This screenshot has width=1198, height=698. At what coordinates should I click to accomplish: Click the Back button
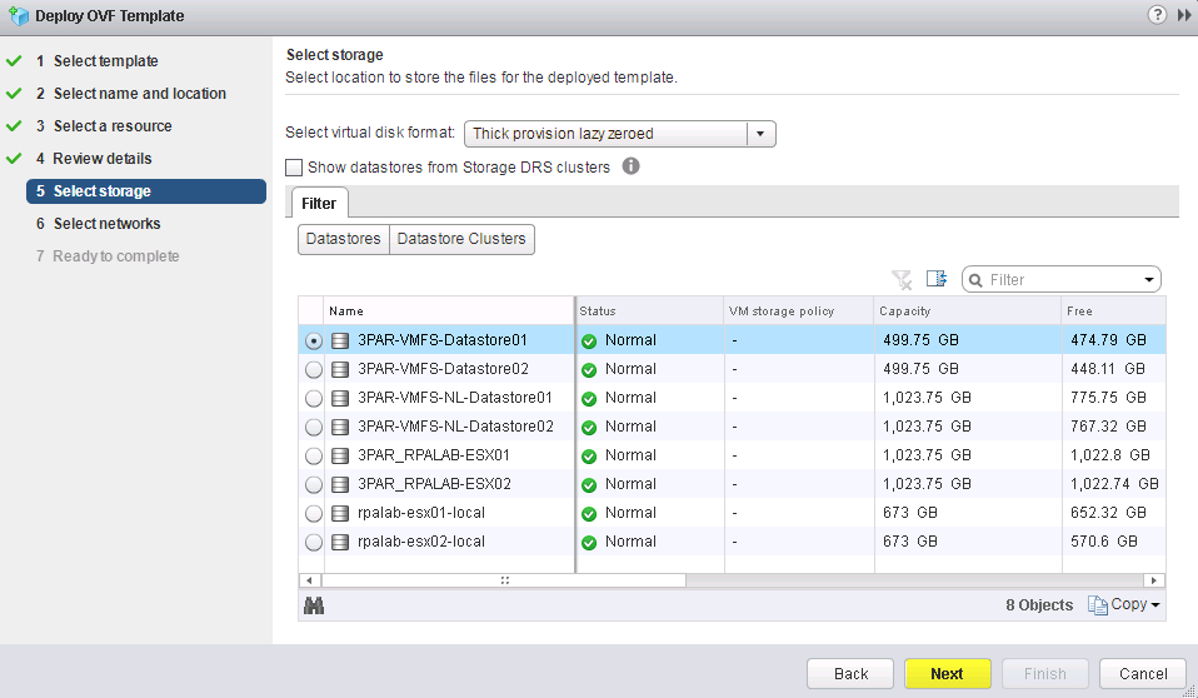point(850,674)
